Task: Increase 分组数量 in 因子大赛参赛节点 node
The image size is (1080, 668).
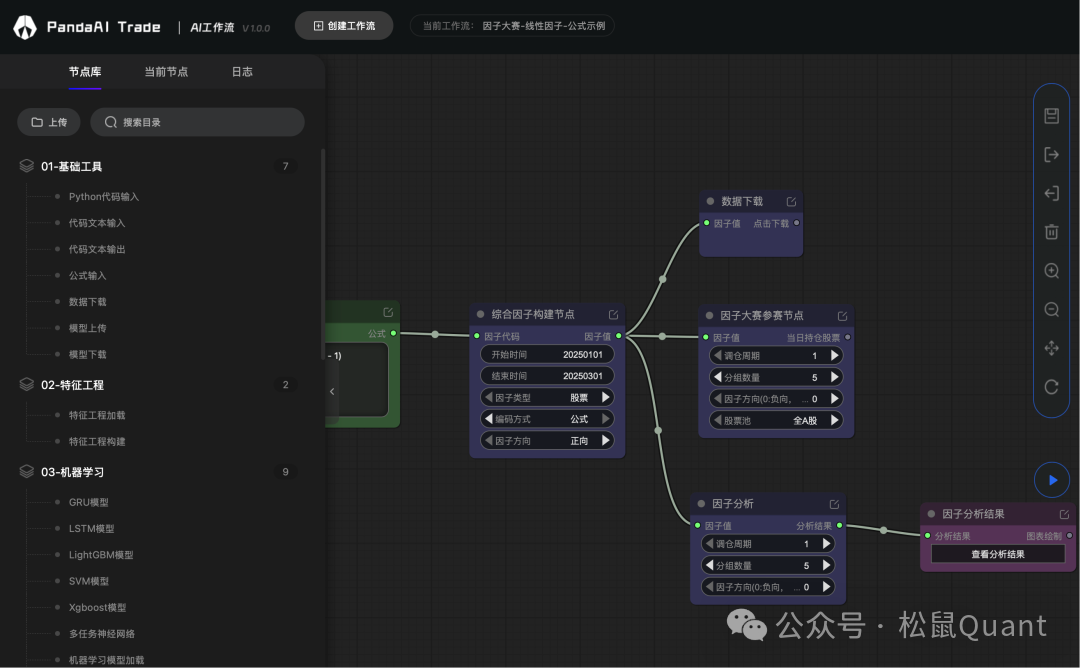Action: [x=834, y=377]
